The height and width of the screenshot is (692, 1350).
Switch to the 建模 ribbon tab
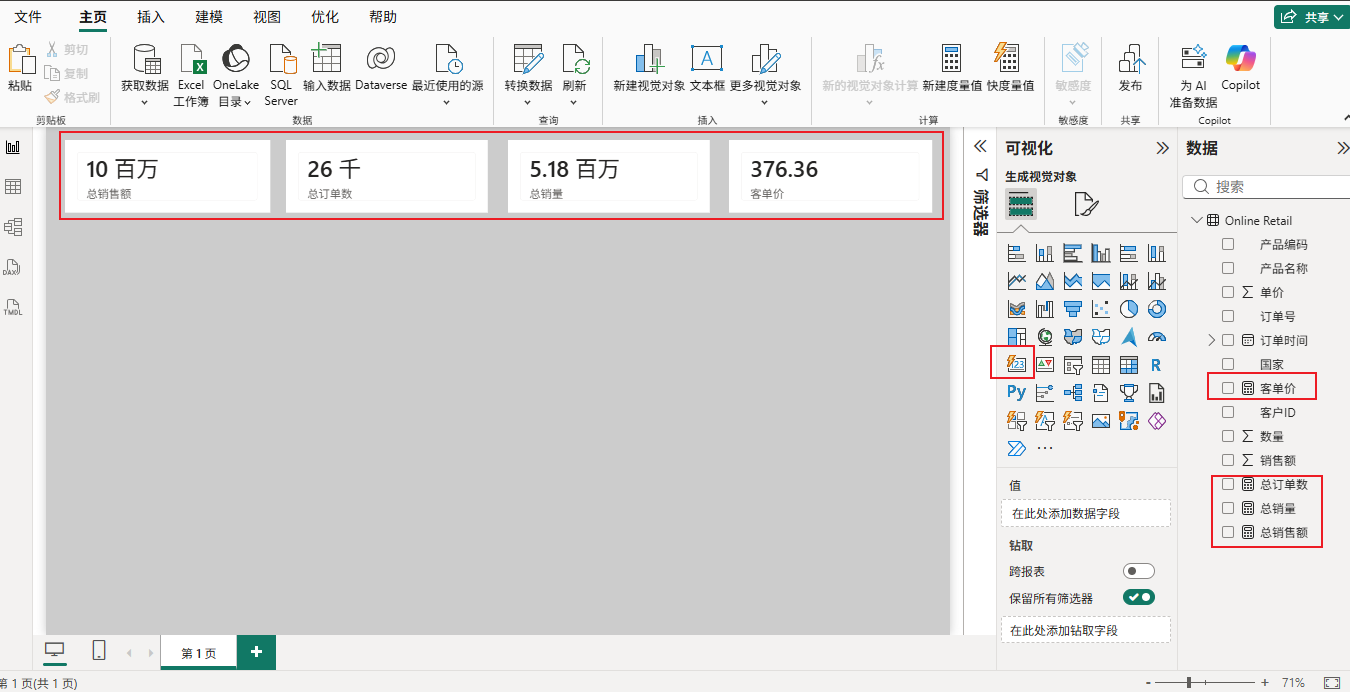coord(209,17)
